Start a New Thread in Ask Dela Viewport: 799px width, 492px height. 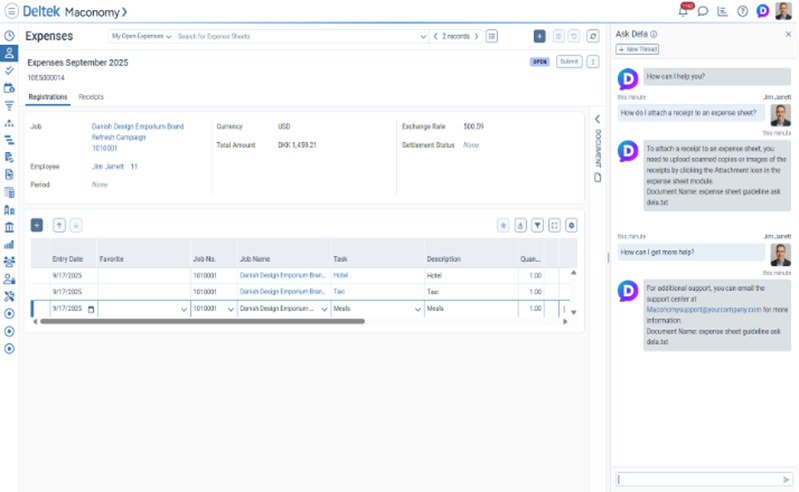[x=636, y=49]
